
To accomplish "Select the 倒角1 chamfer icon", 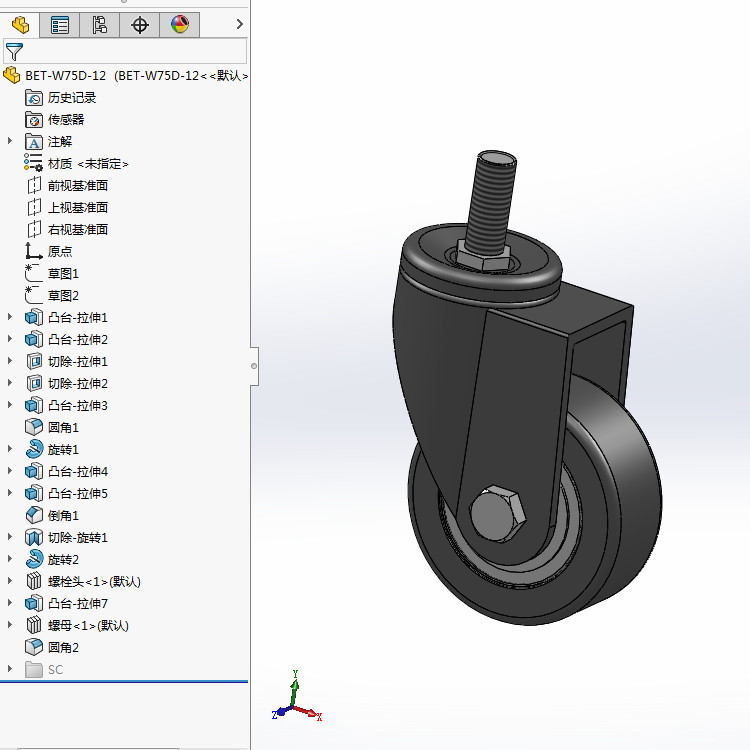I will [33, 515].
